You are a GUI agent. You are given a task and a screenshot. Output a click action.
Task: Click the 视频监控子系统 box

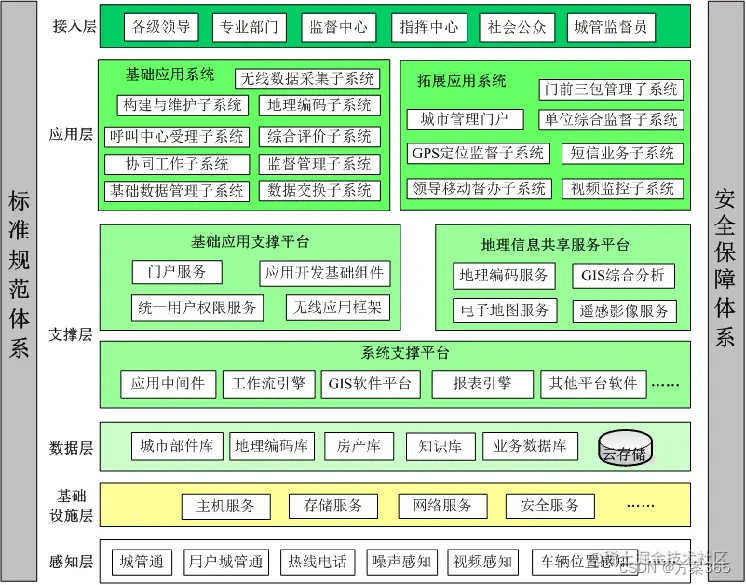622,189
